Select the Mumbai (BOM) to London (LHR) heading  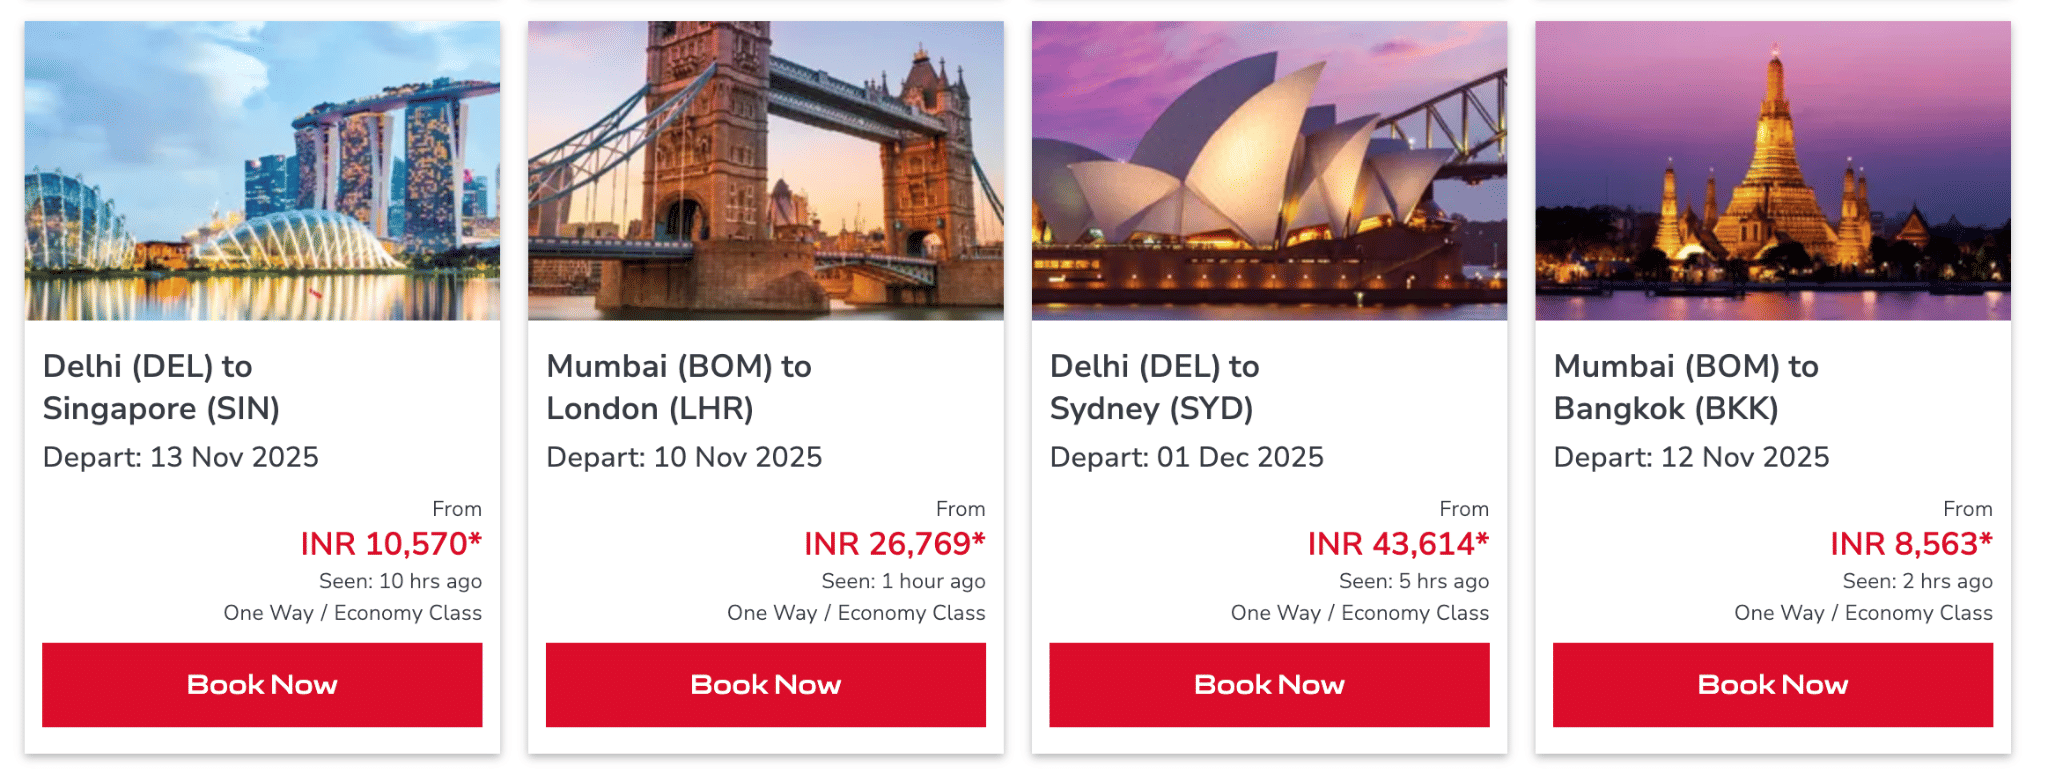tap(679, 387)
